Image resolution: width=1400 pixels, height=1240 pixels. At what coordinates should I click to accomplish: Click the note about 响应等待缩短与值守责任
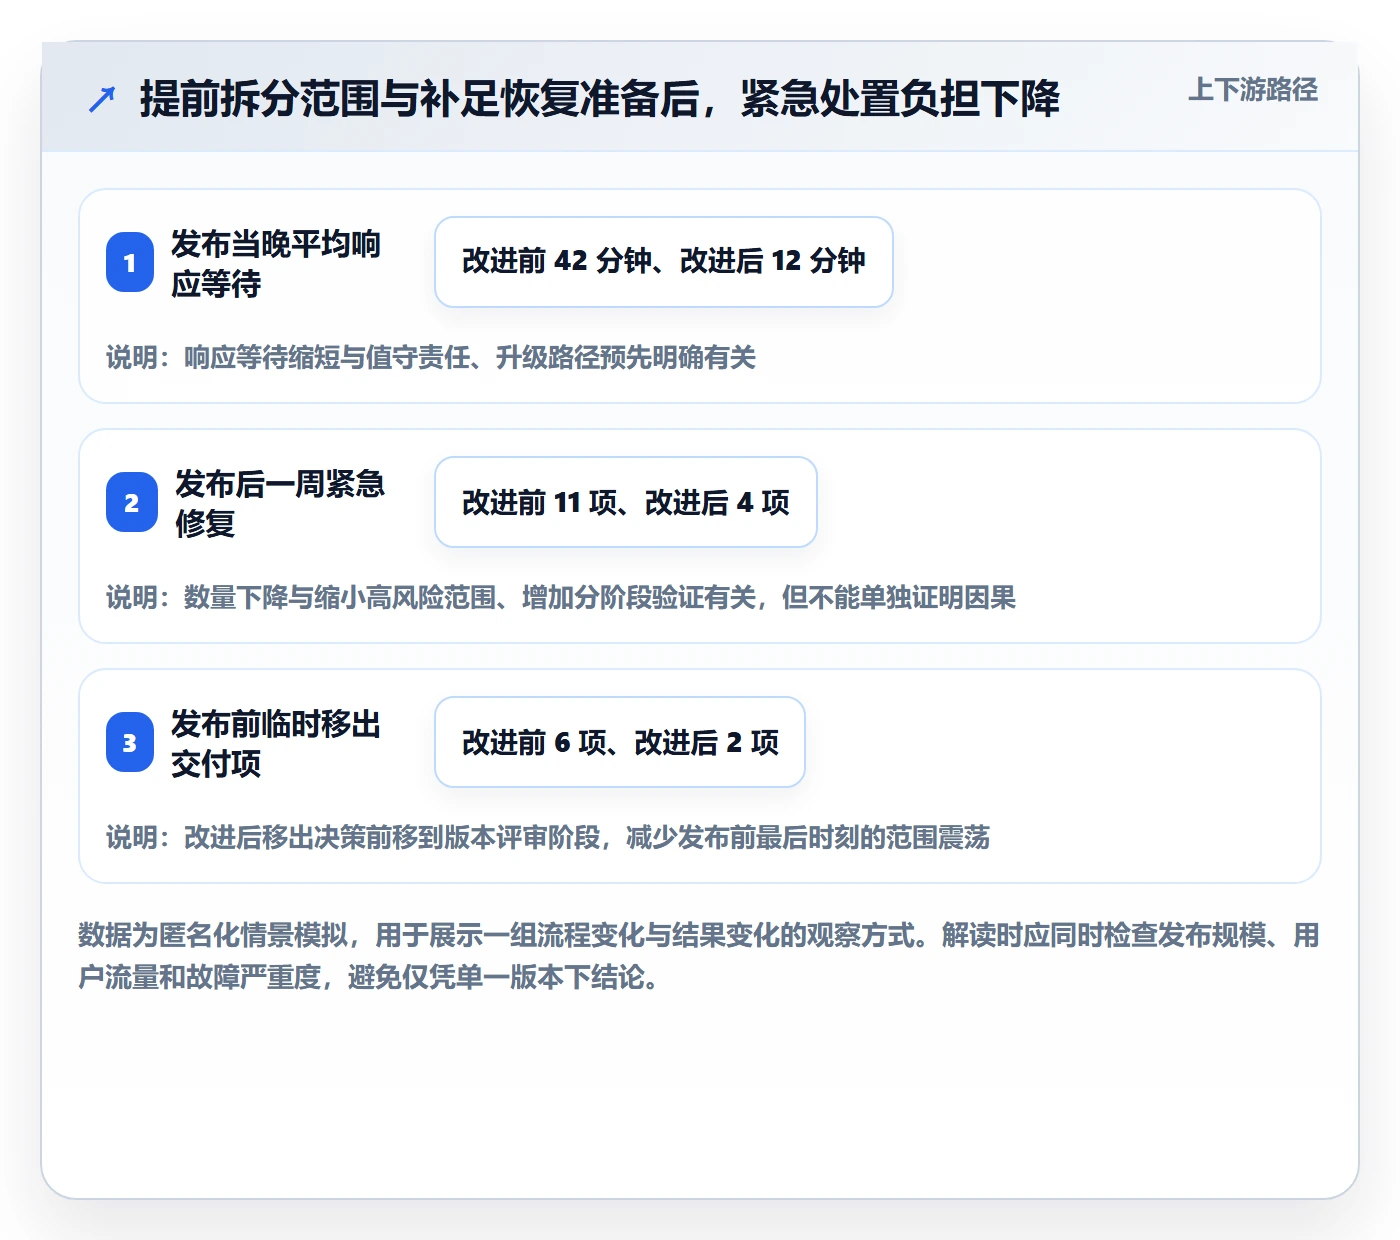click(431, 357)
